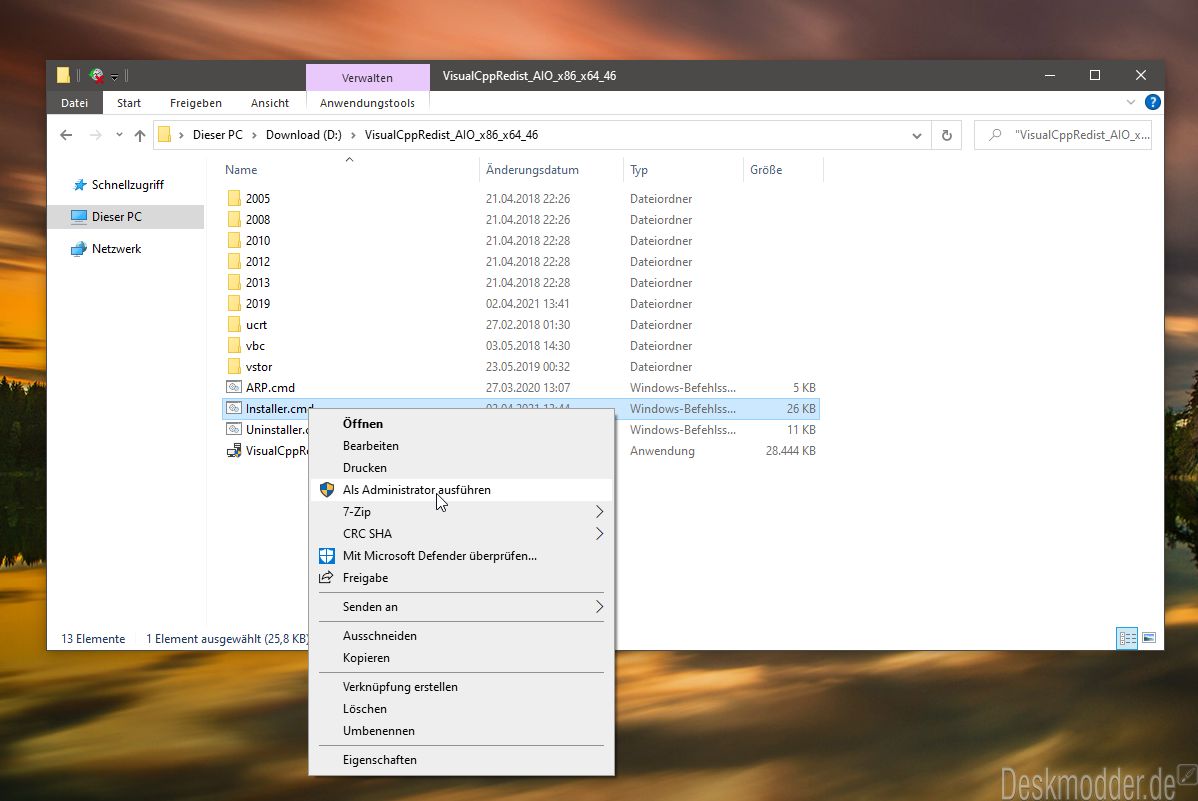Choose Als Administrator ausführen

coord(416,490)
